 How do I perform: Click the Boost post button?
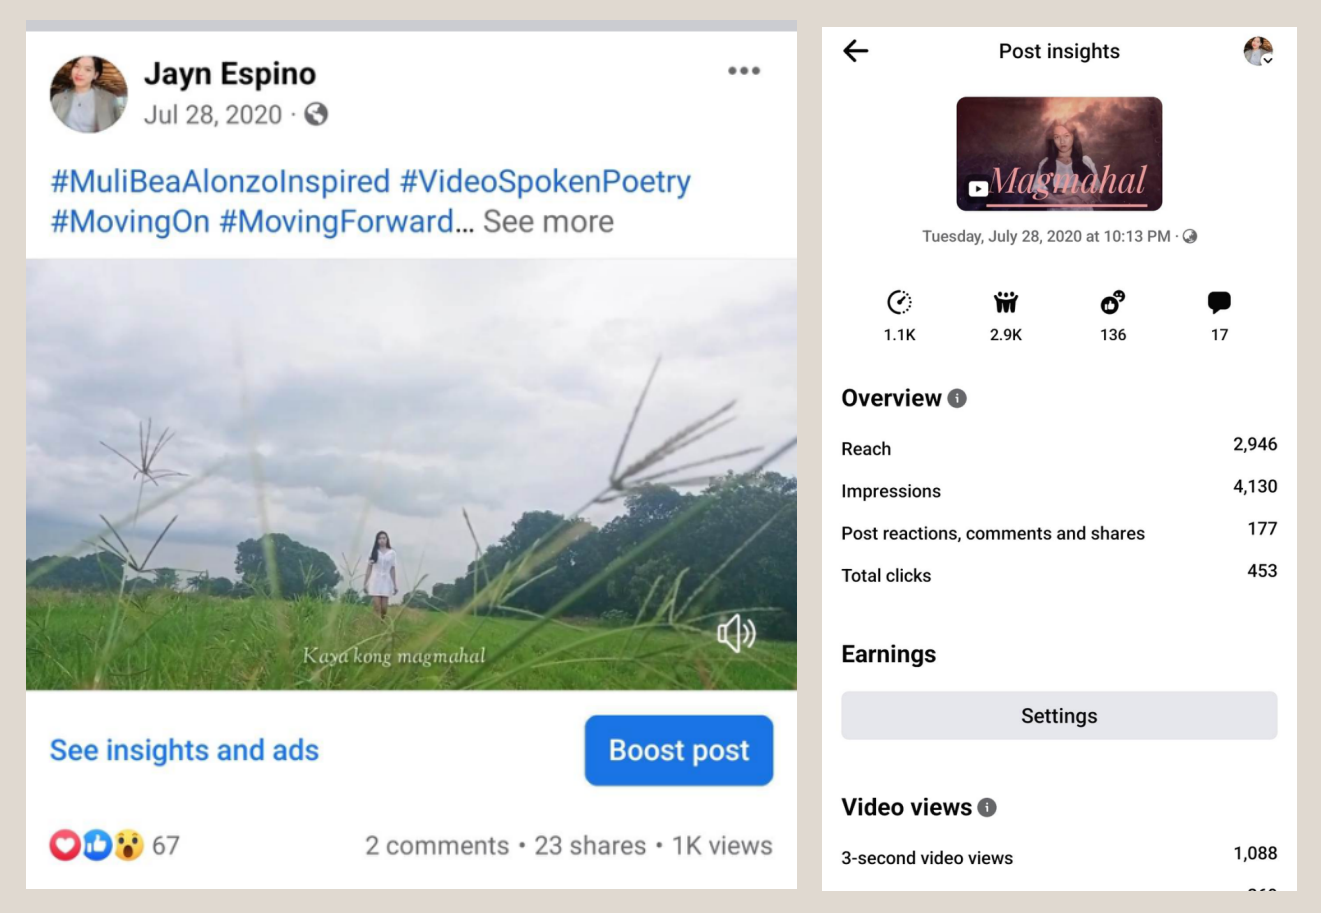point(679,750)
